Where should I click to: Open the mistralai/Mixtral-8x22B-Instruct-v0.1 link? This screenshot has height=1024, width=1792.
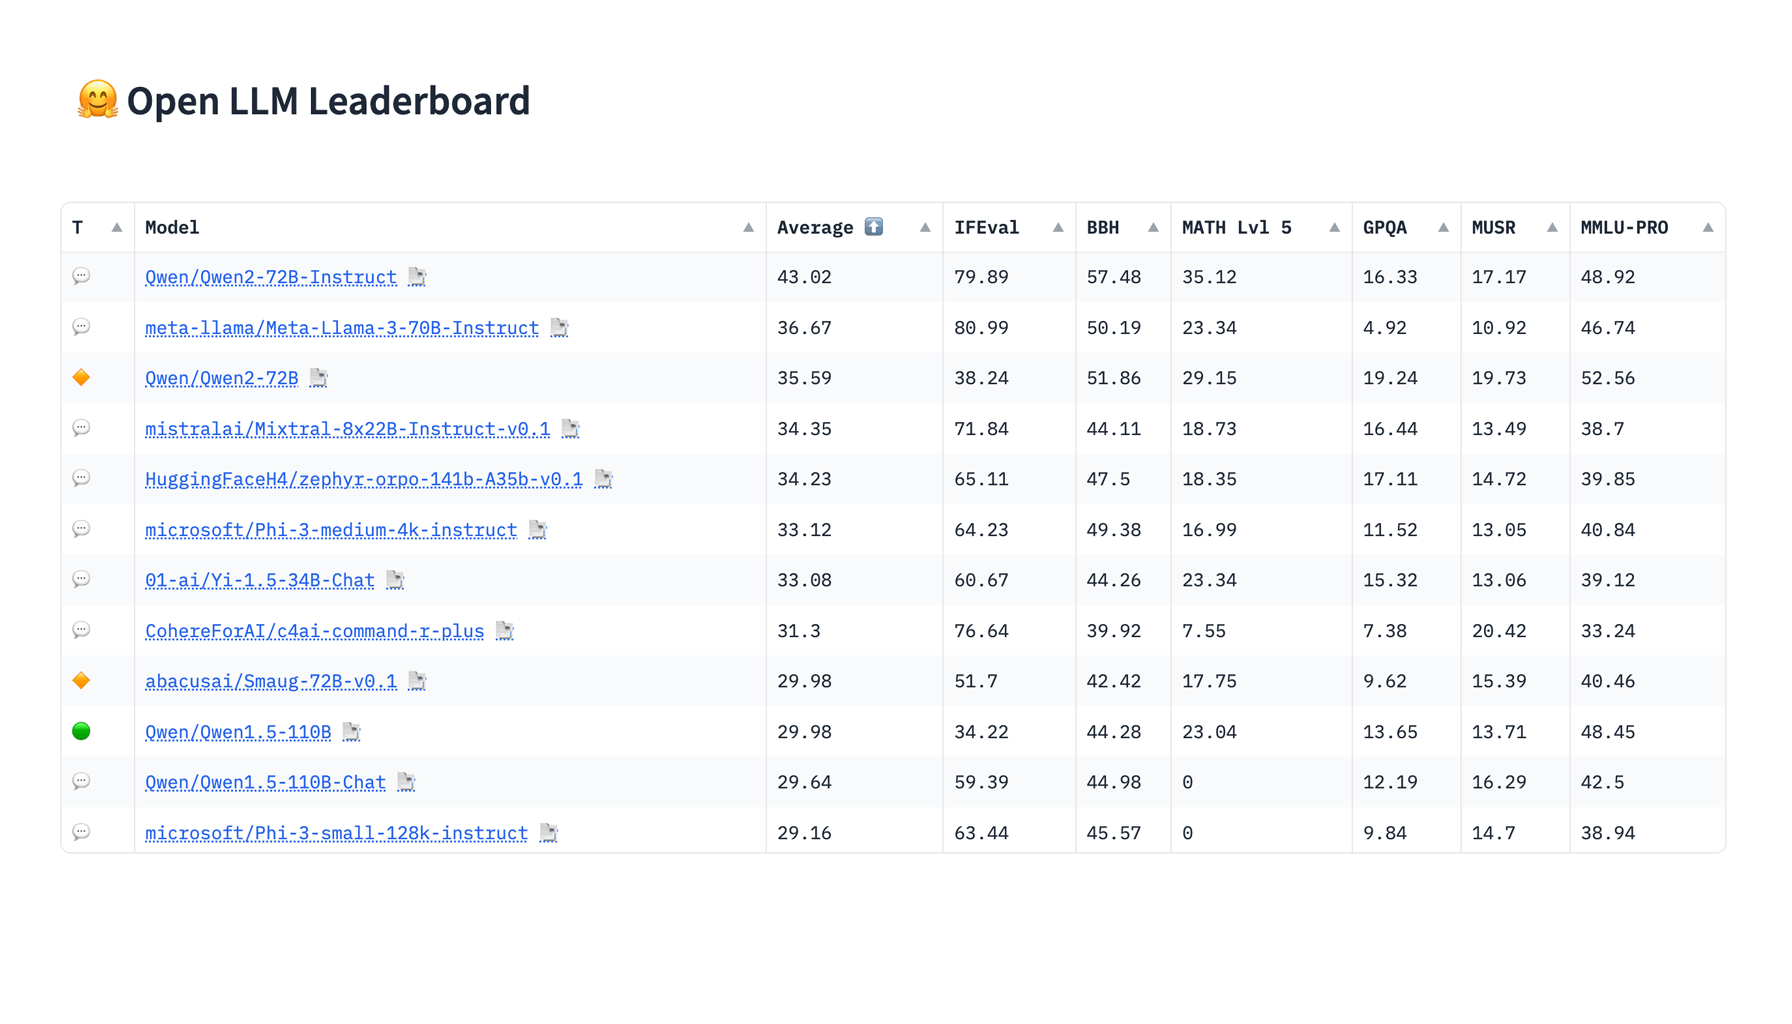(347, 429)
